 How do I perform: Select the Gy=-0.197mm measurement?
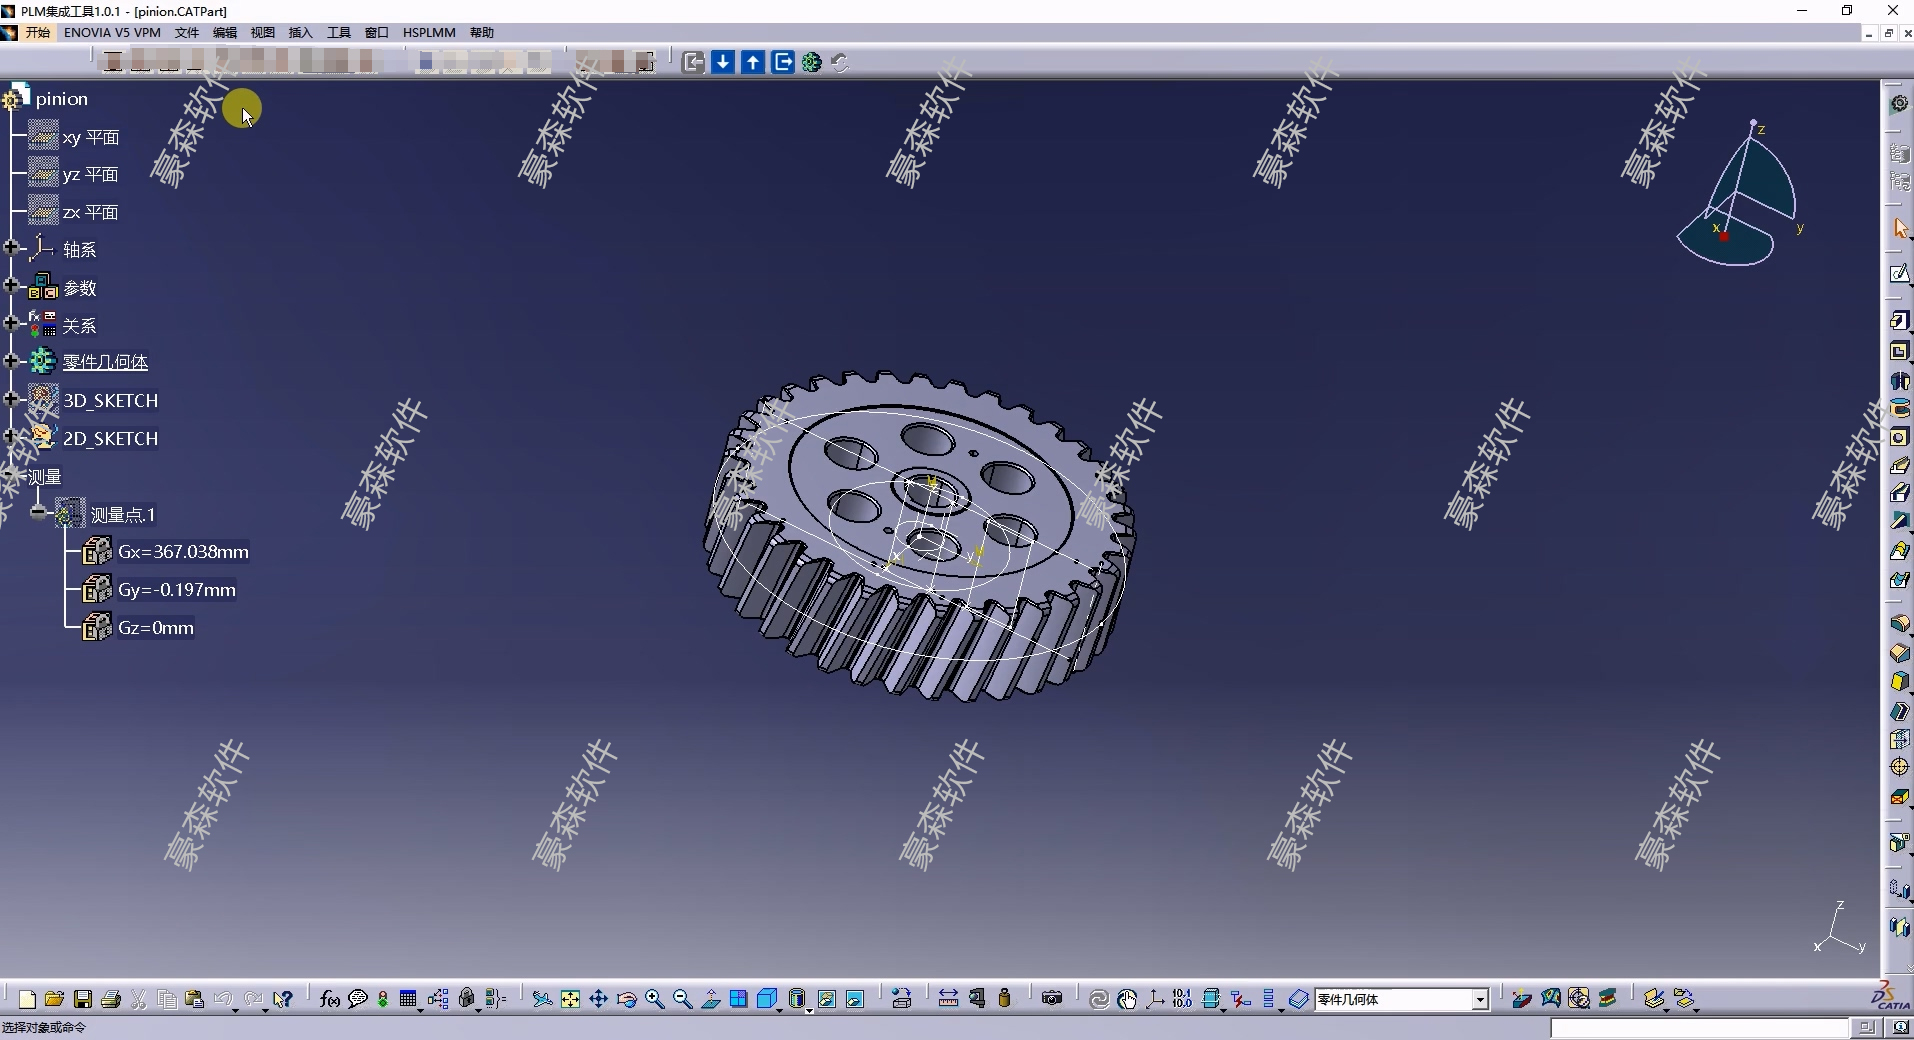pos(177,590)
